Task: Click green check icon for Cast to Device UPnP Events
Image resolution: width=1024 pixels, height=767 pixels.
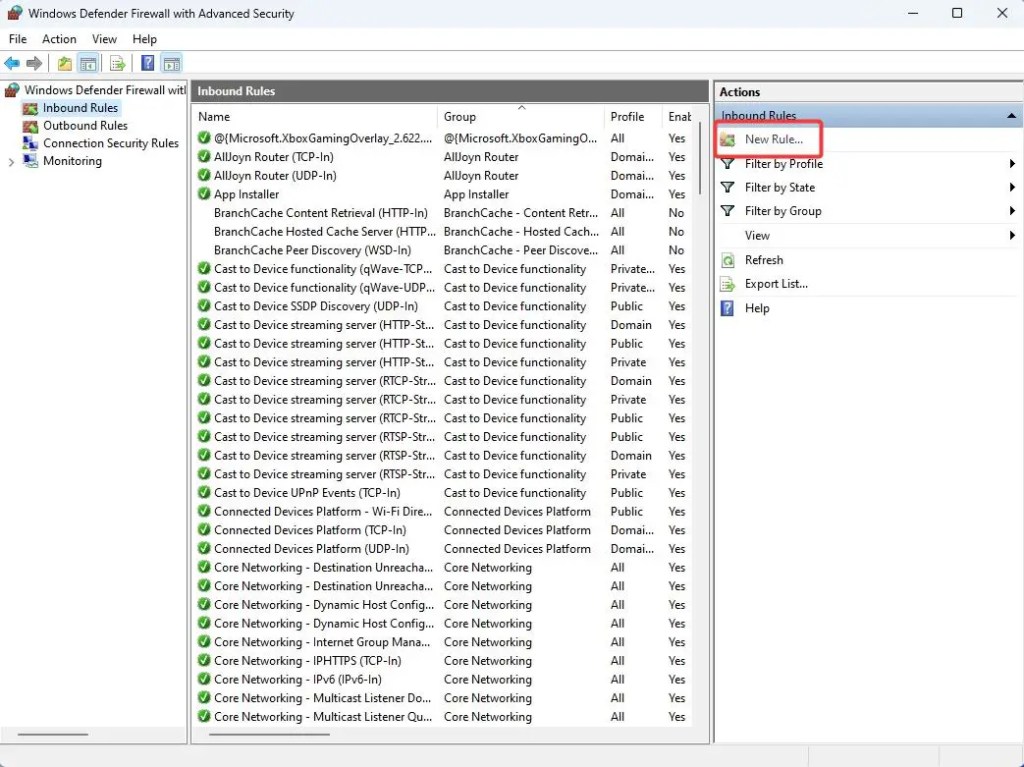Action: (204, 493)
